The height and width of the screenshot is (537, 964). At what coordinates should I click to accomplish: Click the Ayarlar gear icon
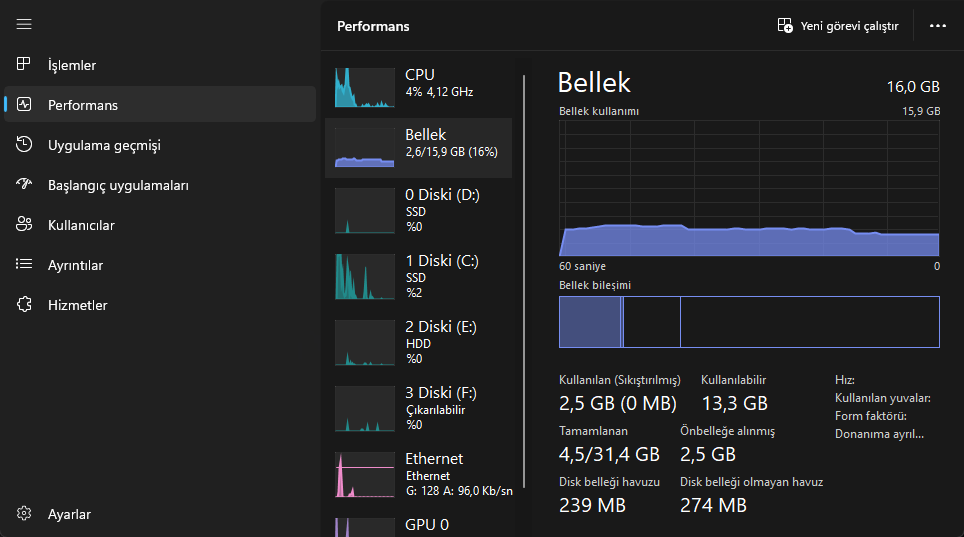click(x=25, y=514)
